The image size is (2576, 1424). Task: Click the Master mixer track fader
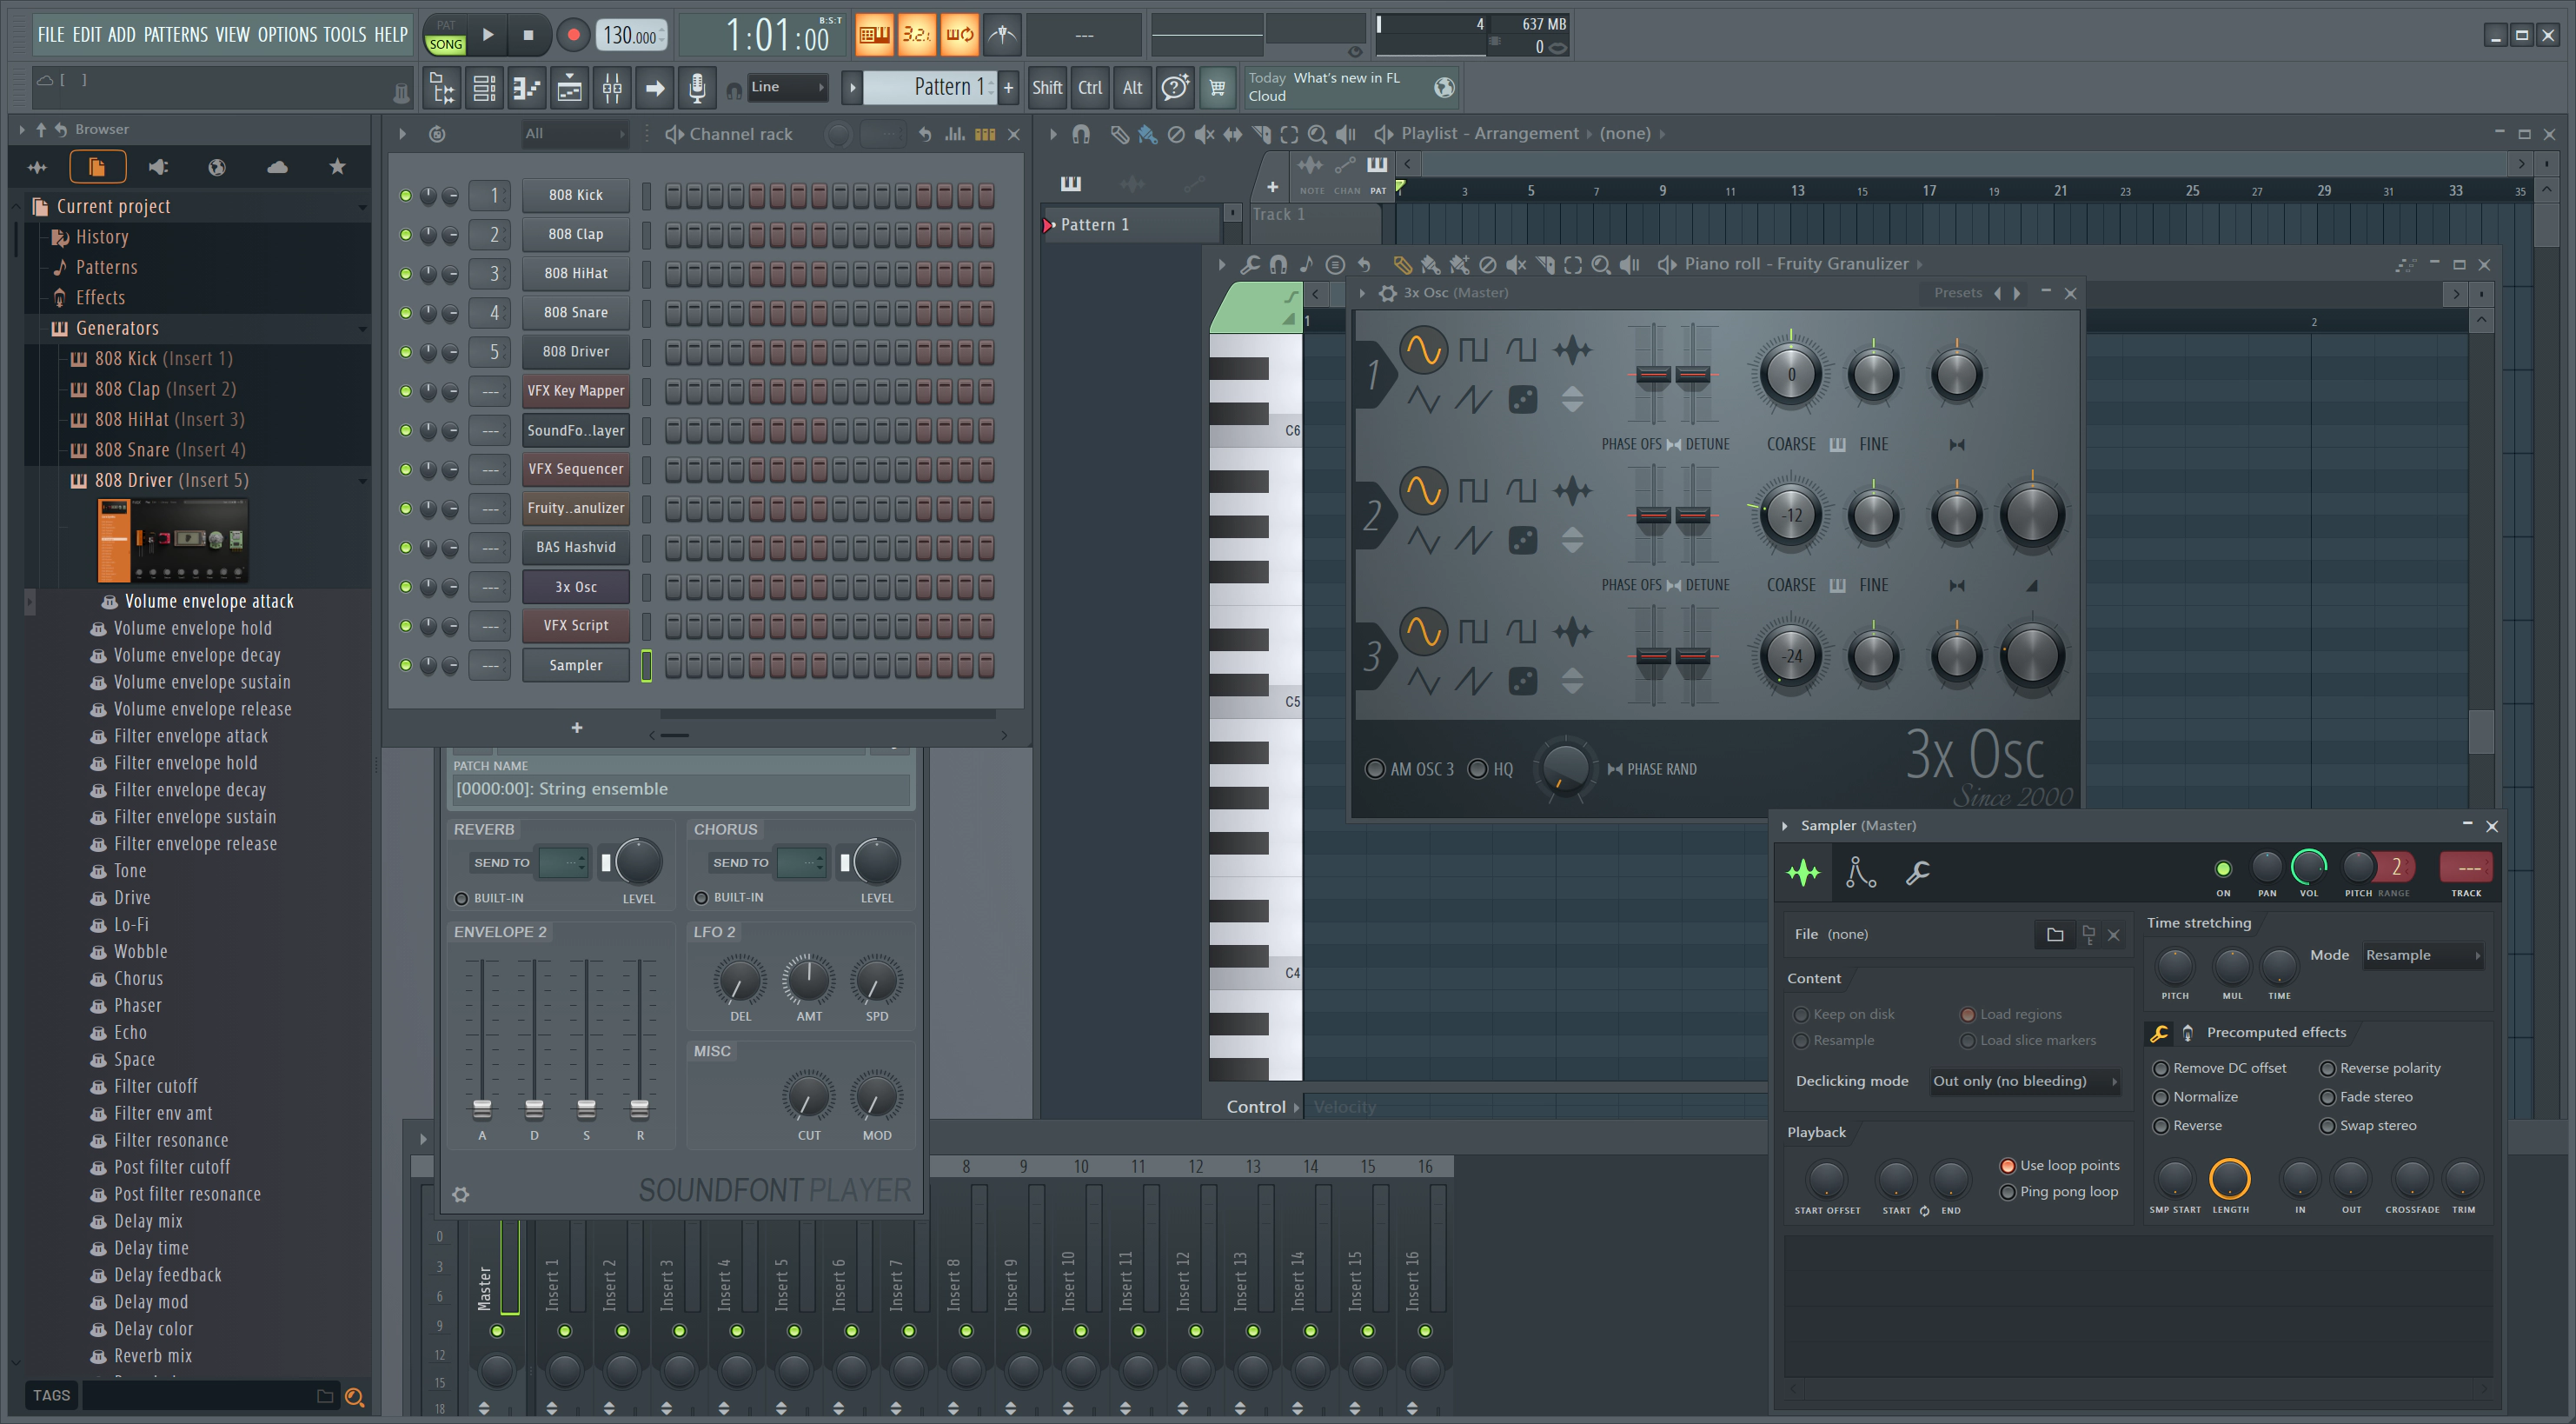[x=509, y=1265]
